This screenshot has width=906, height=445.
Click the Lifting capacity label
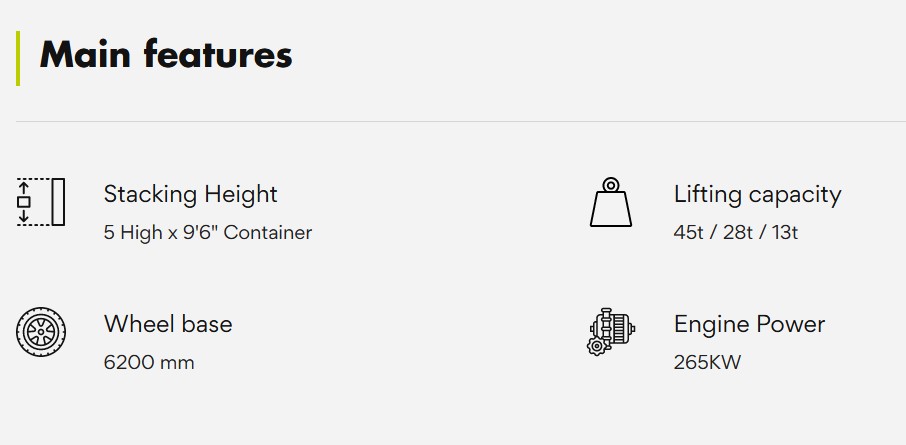click(x=757, y=194)
